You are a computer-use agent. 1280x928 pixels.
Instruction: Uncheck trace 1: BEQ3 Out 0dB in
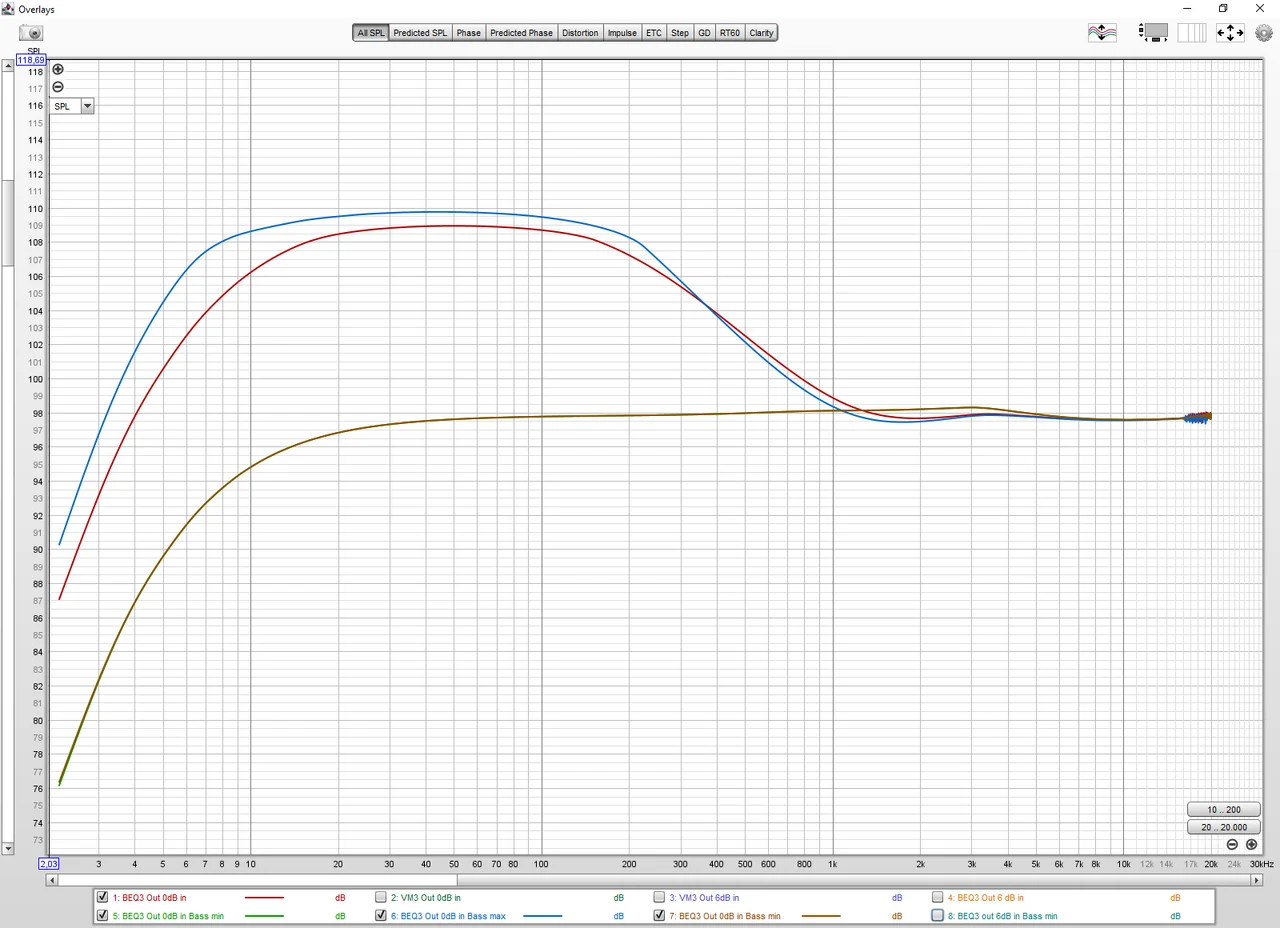pyautogui.click(x=102, y=898)
